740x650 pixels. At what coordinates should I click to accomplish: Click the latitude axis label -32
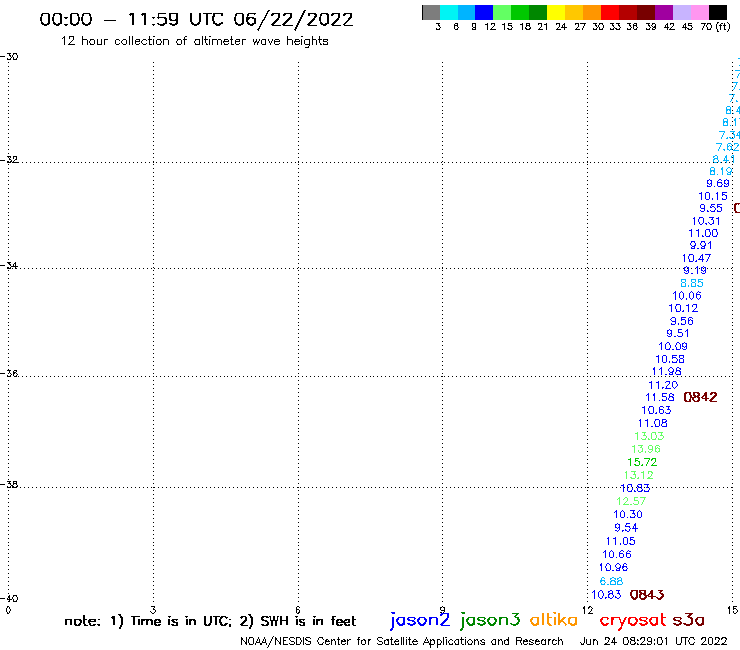point(9,160)
